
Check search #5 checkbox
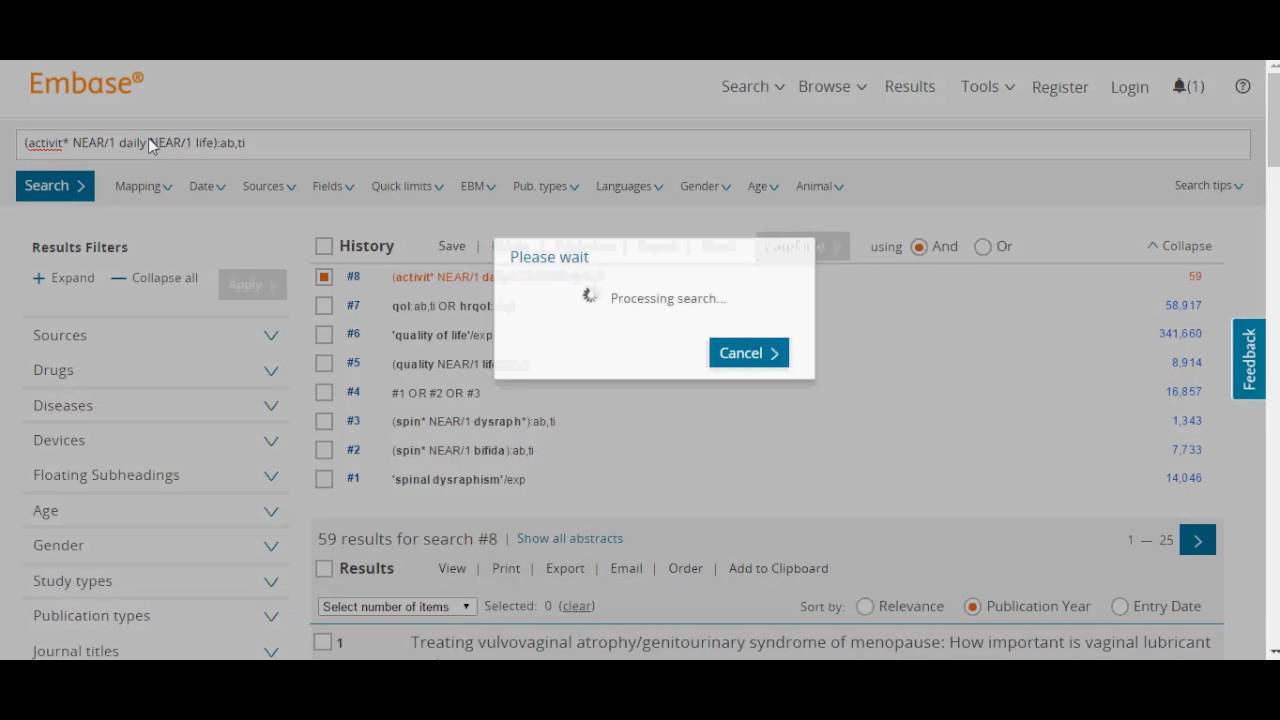point(324,363)
